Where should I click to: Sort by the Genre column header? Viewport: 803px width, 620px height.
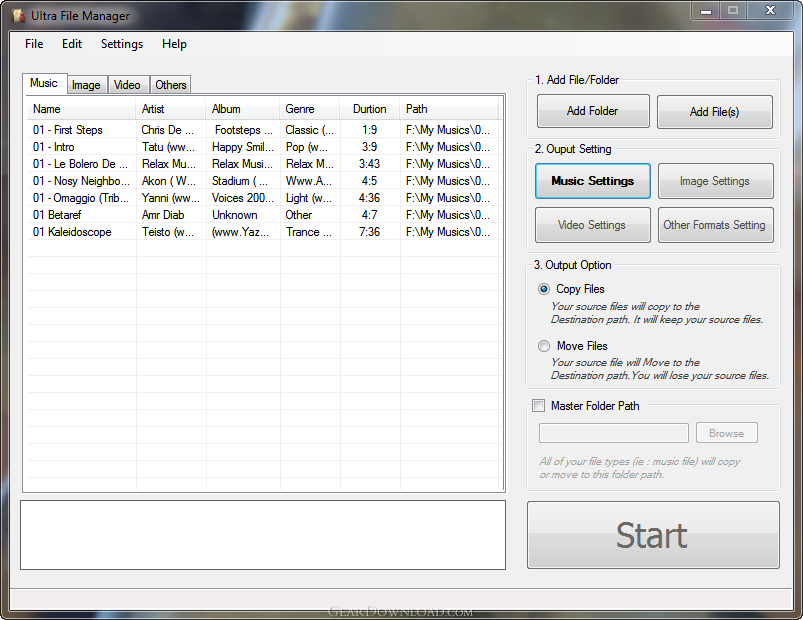tap(309, 109)
